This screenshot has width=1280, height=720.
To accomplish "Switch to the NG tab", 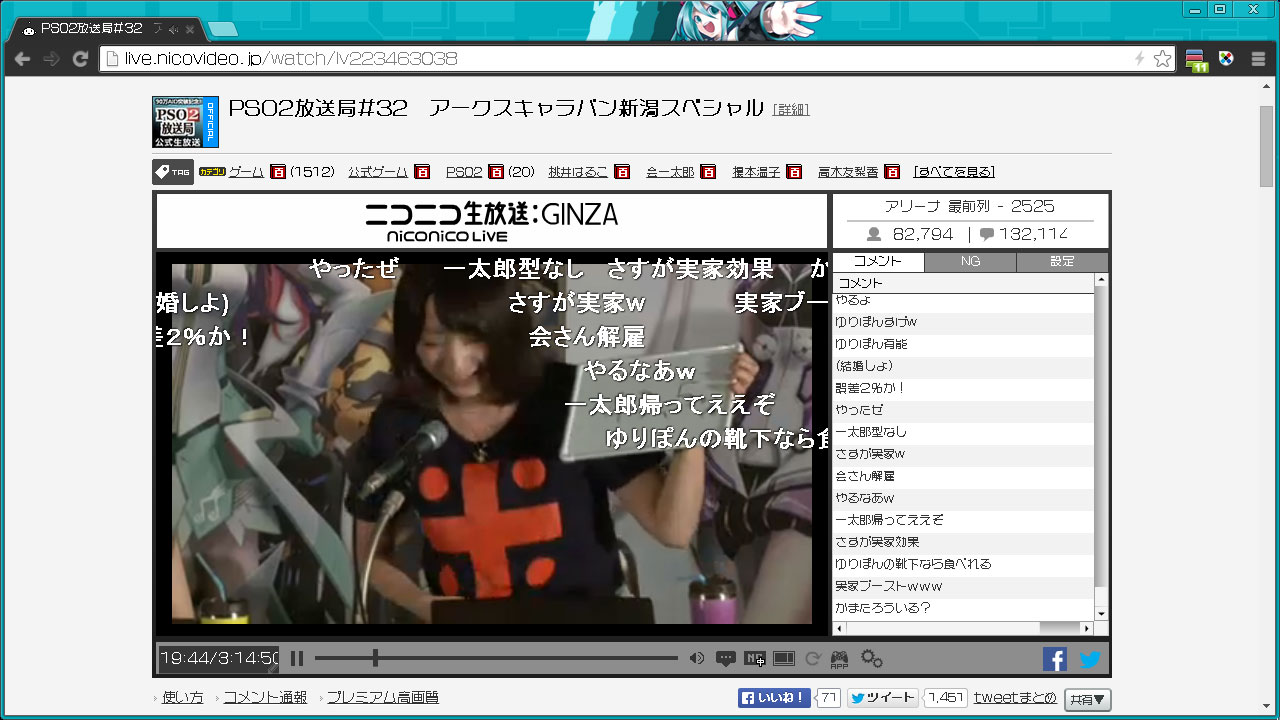I will tap(970, 262).
